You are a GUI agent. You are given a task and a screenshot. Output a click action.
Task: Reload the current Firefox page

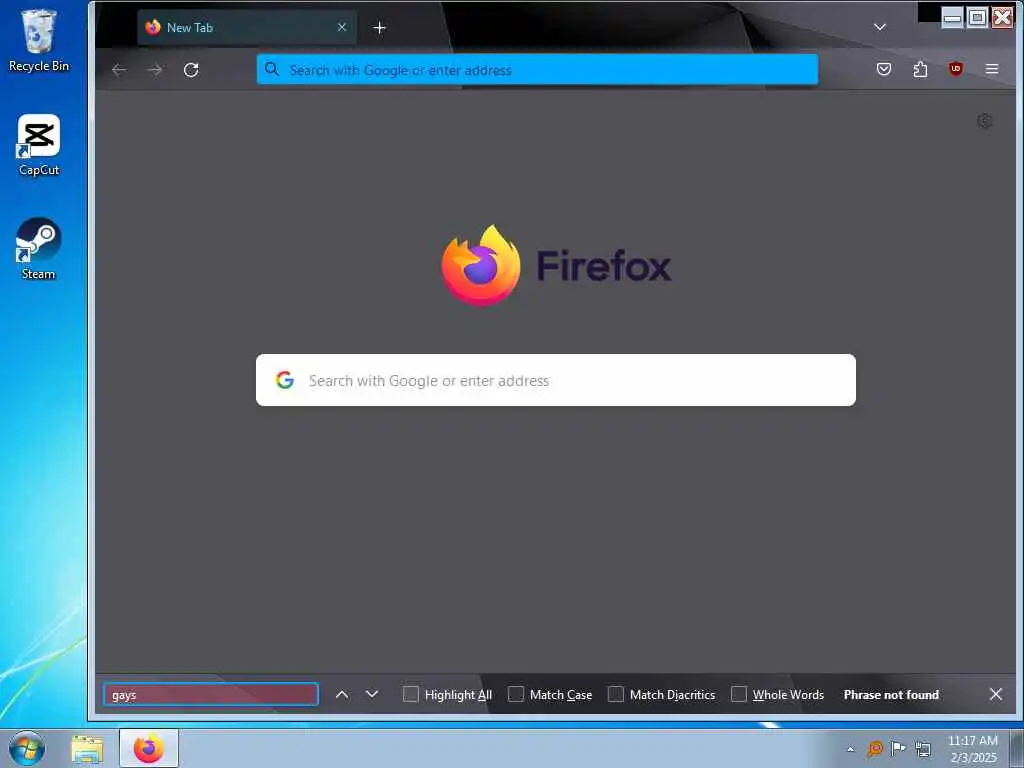pos(191,70)
